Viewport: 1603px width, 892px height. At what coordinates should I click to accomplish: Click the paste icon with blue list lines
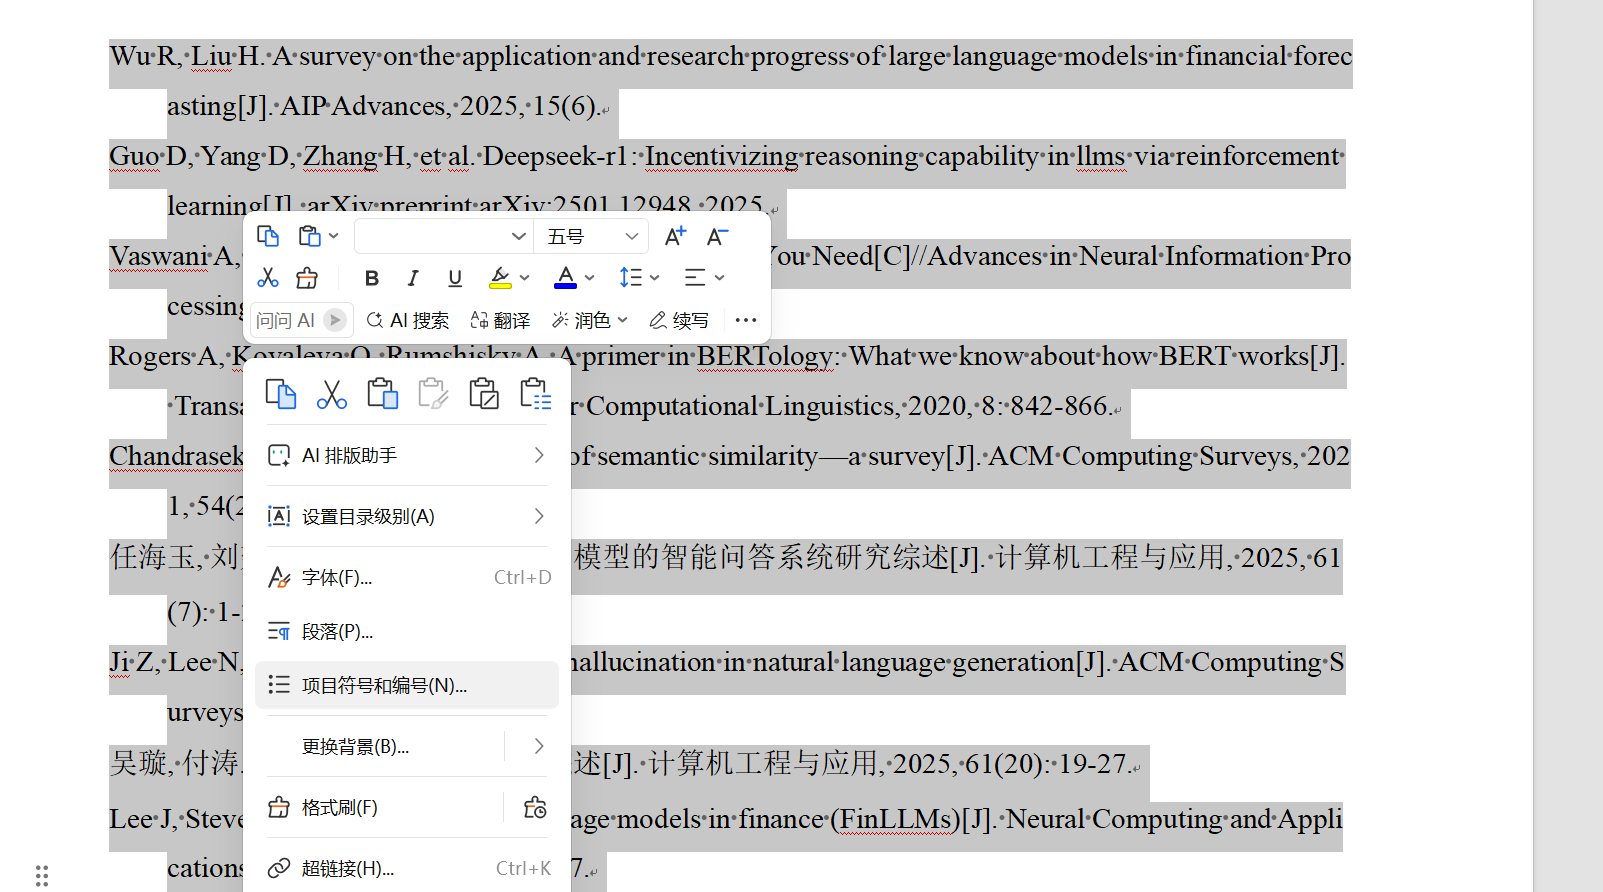535,394
